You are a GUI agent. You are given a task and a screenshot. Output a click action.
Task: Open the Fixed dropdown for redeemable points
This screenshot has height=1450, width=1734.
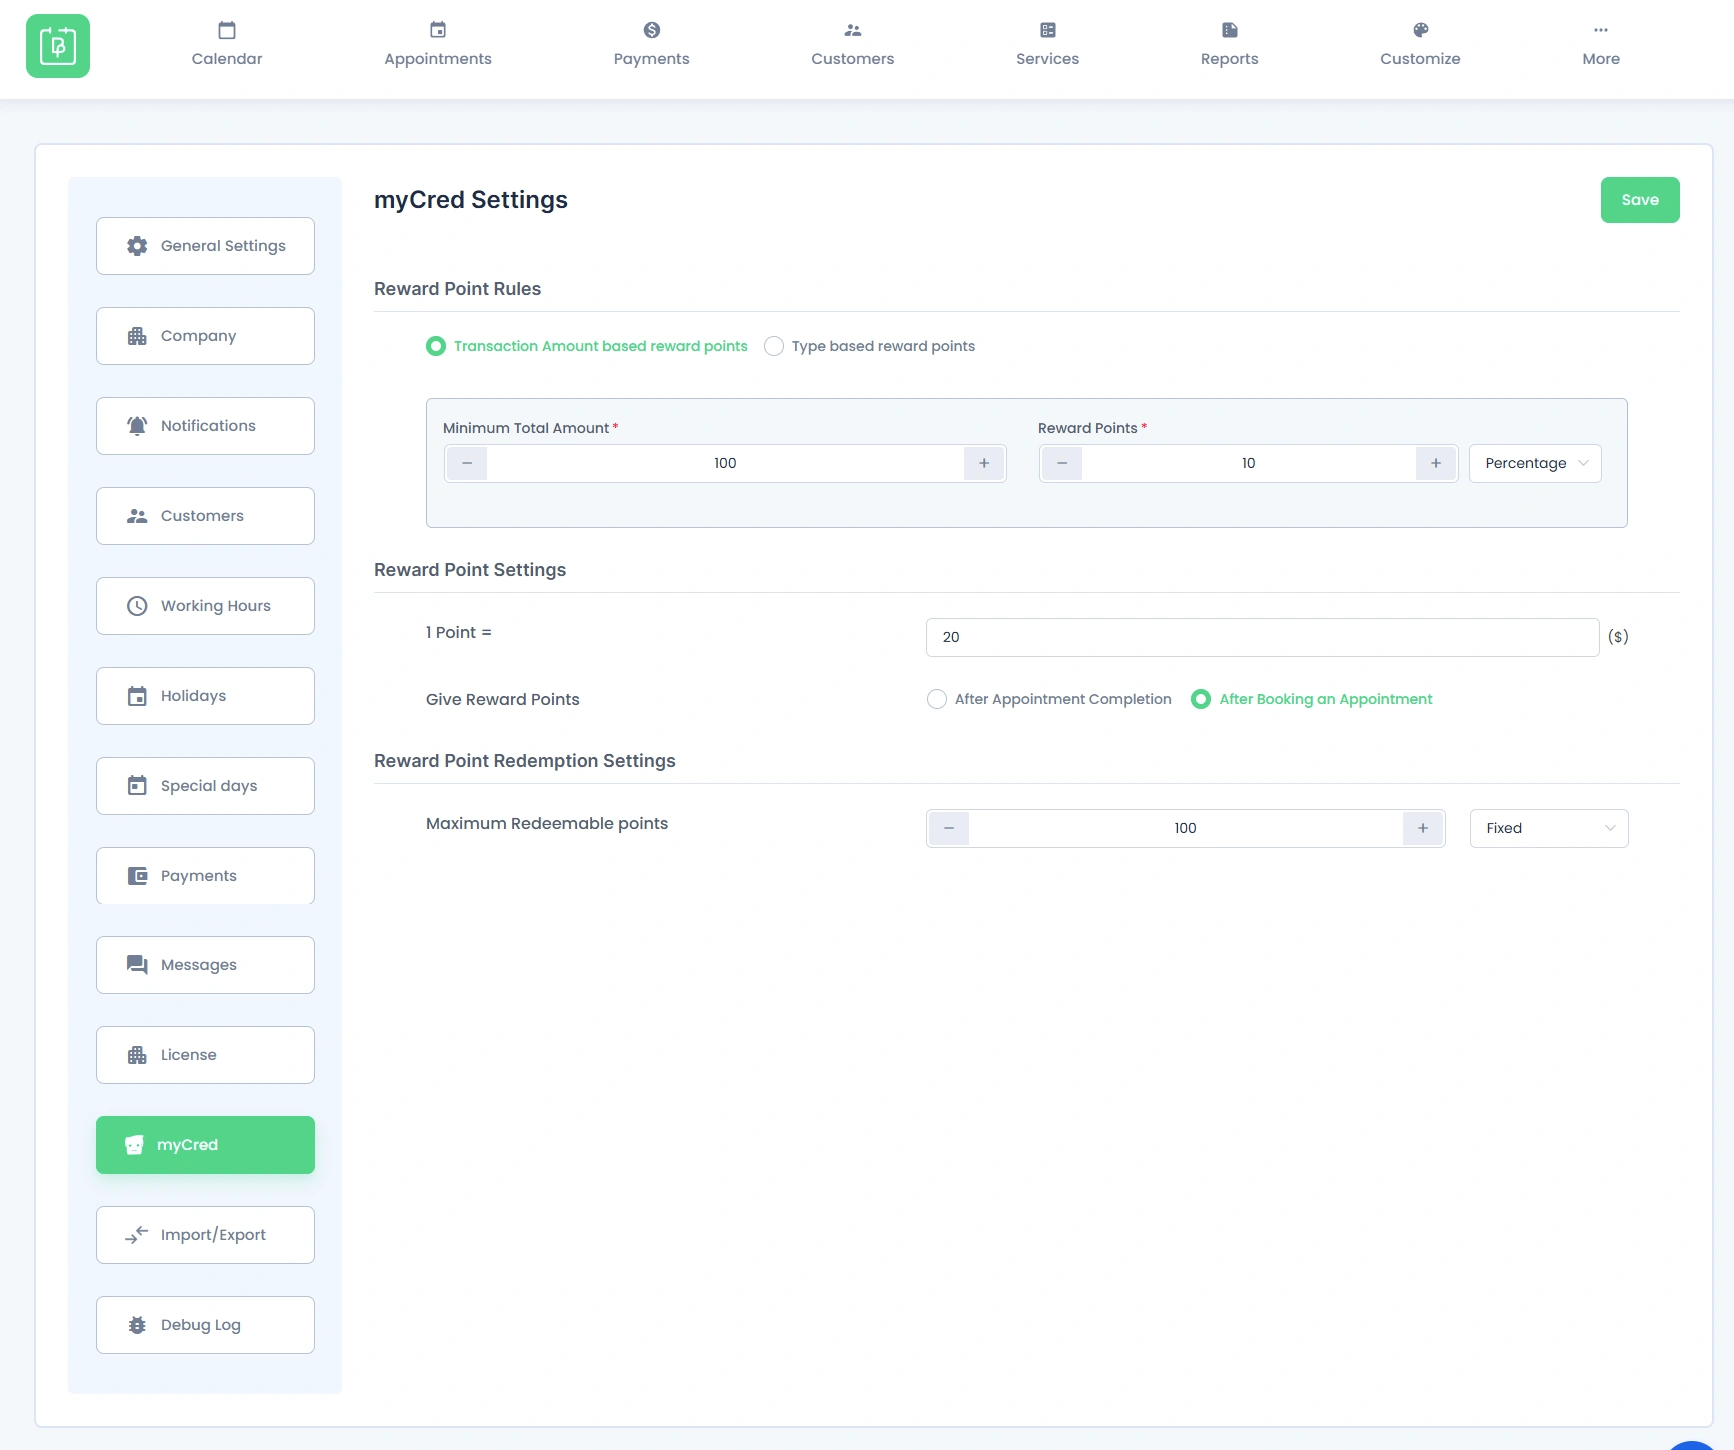click(x=1547, y=828)
